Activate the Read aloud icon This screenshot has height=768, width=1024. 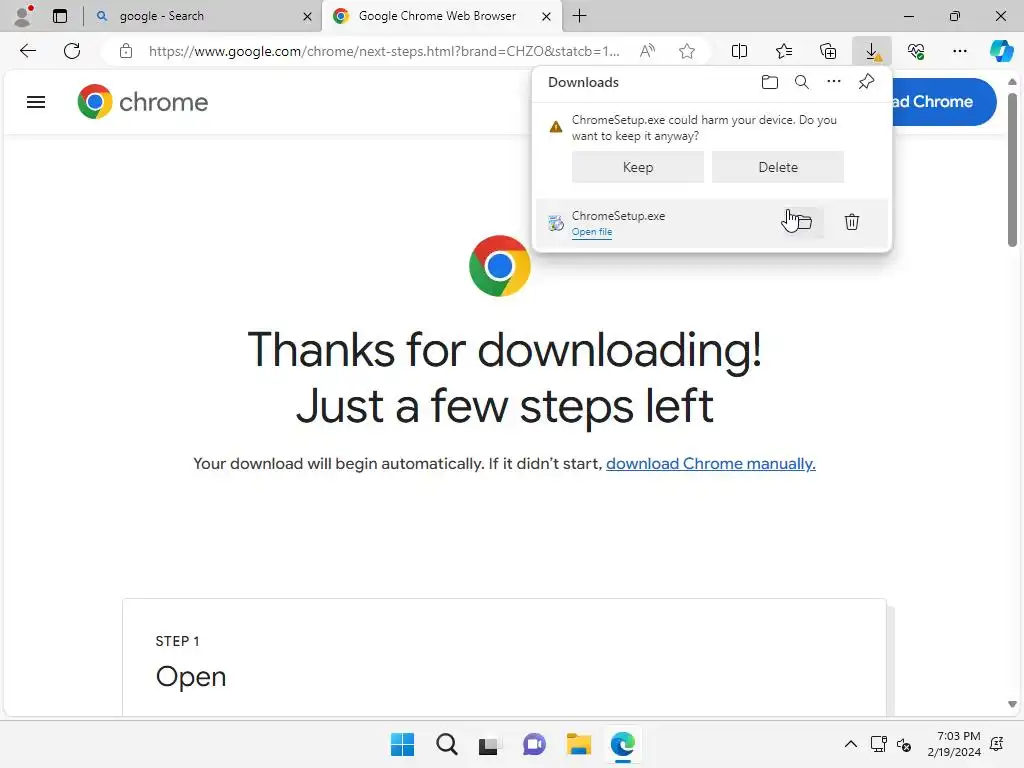[647, 51]
